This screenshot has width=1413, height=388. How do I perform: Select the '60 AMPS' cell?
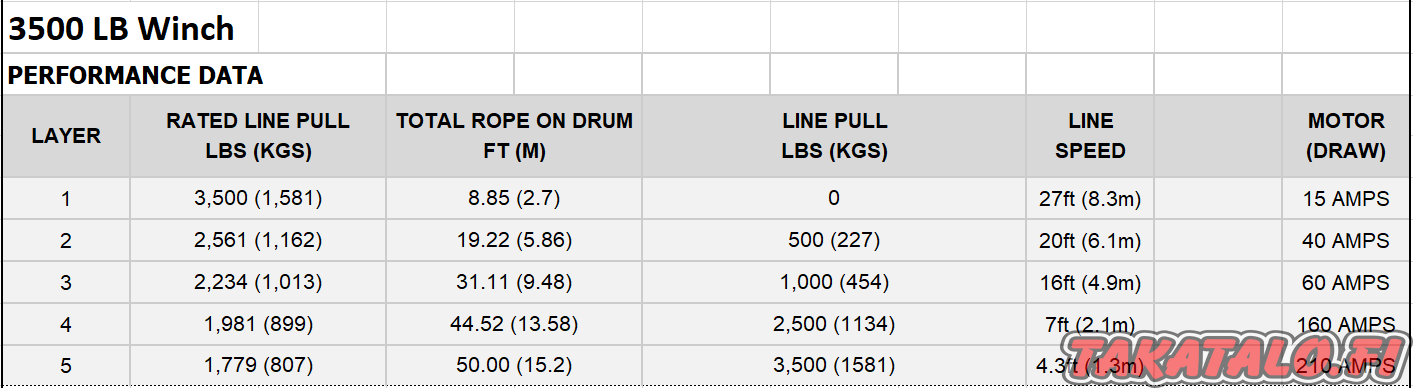[1346, 283]
